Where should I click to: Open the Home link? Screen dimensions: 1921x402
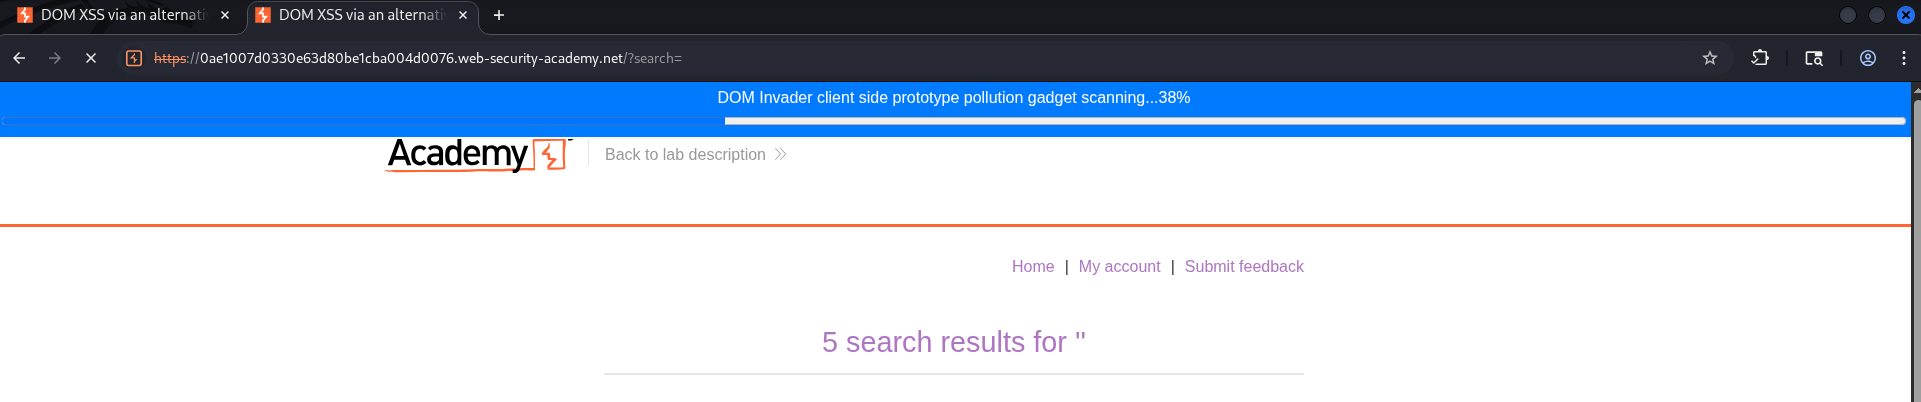pos(1032,266)
